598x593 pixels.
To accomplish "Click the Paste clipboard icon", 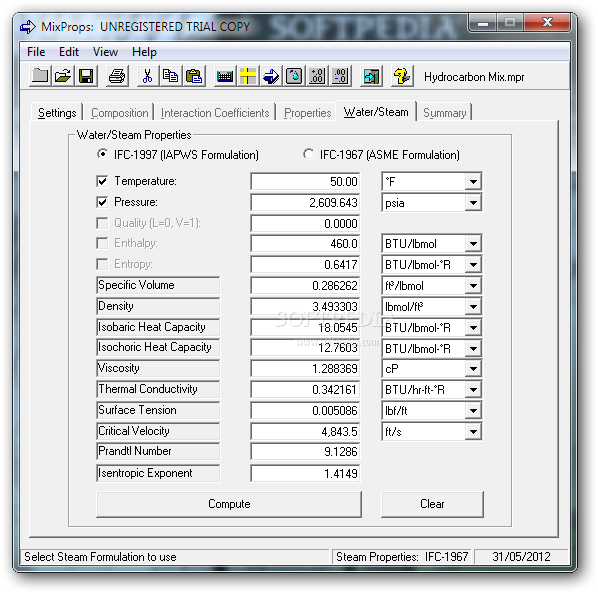I will (194, 76).
